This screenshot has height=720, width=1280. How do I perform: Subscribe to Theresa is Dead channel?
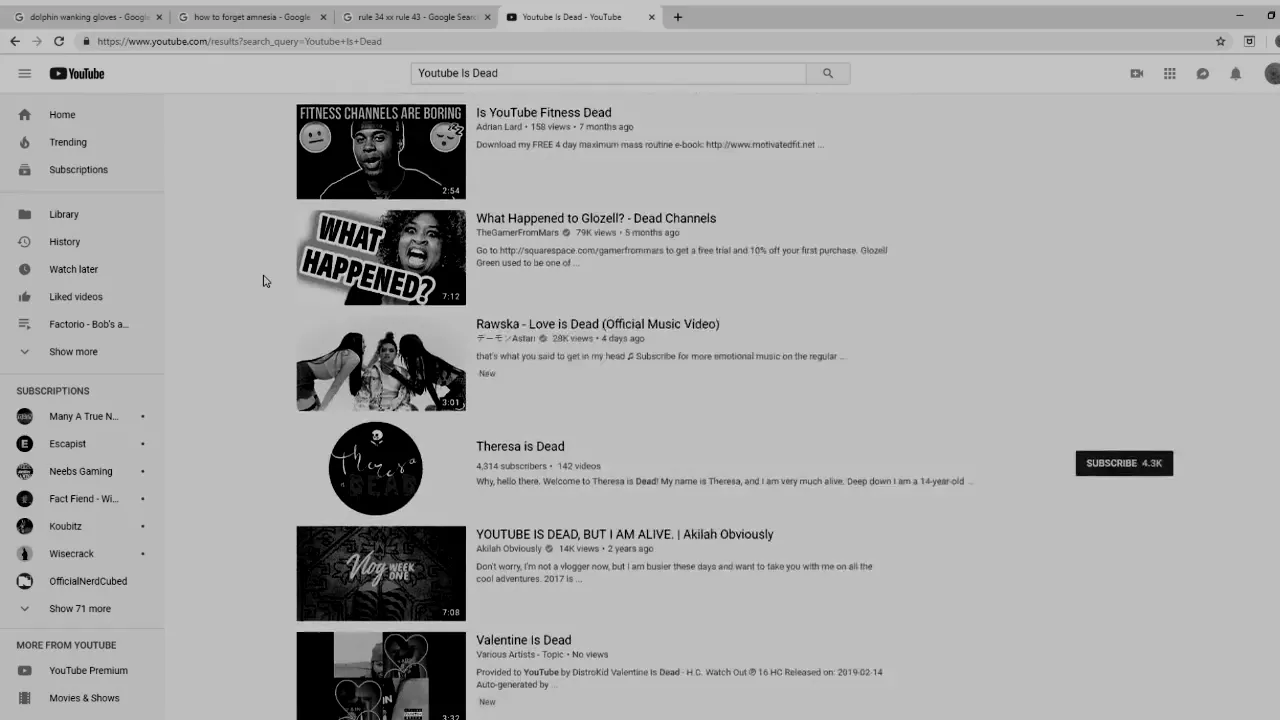[1124, 463]
